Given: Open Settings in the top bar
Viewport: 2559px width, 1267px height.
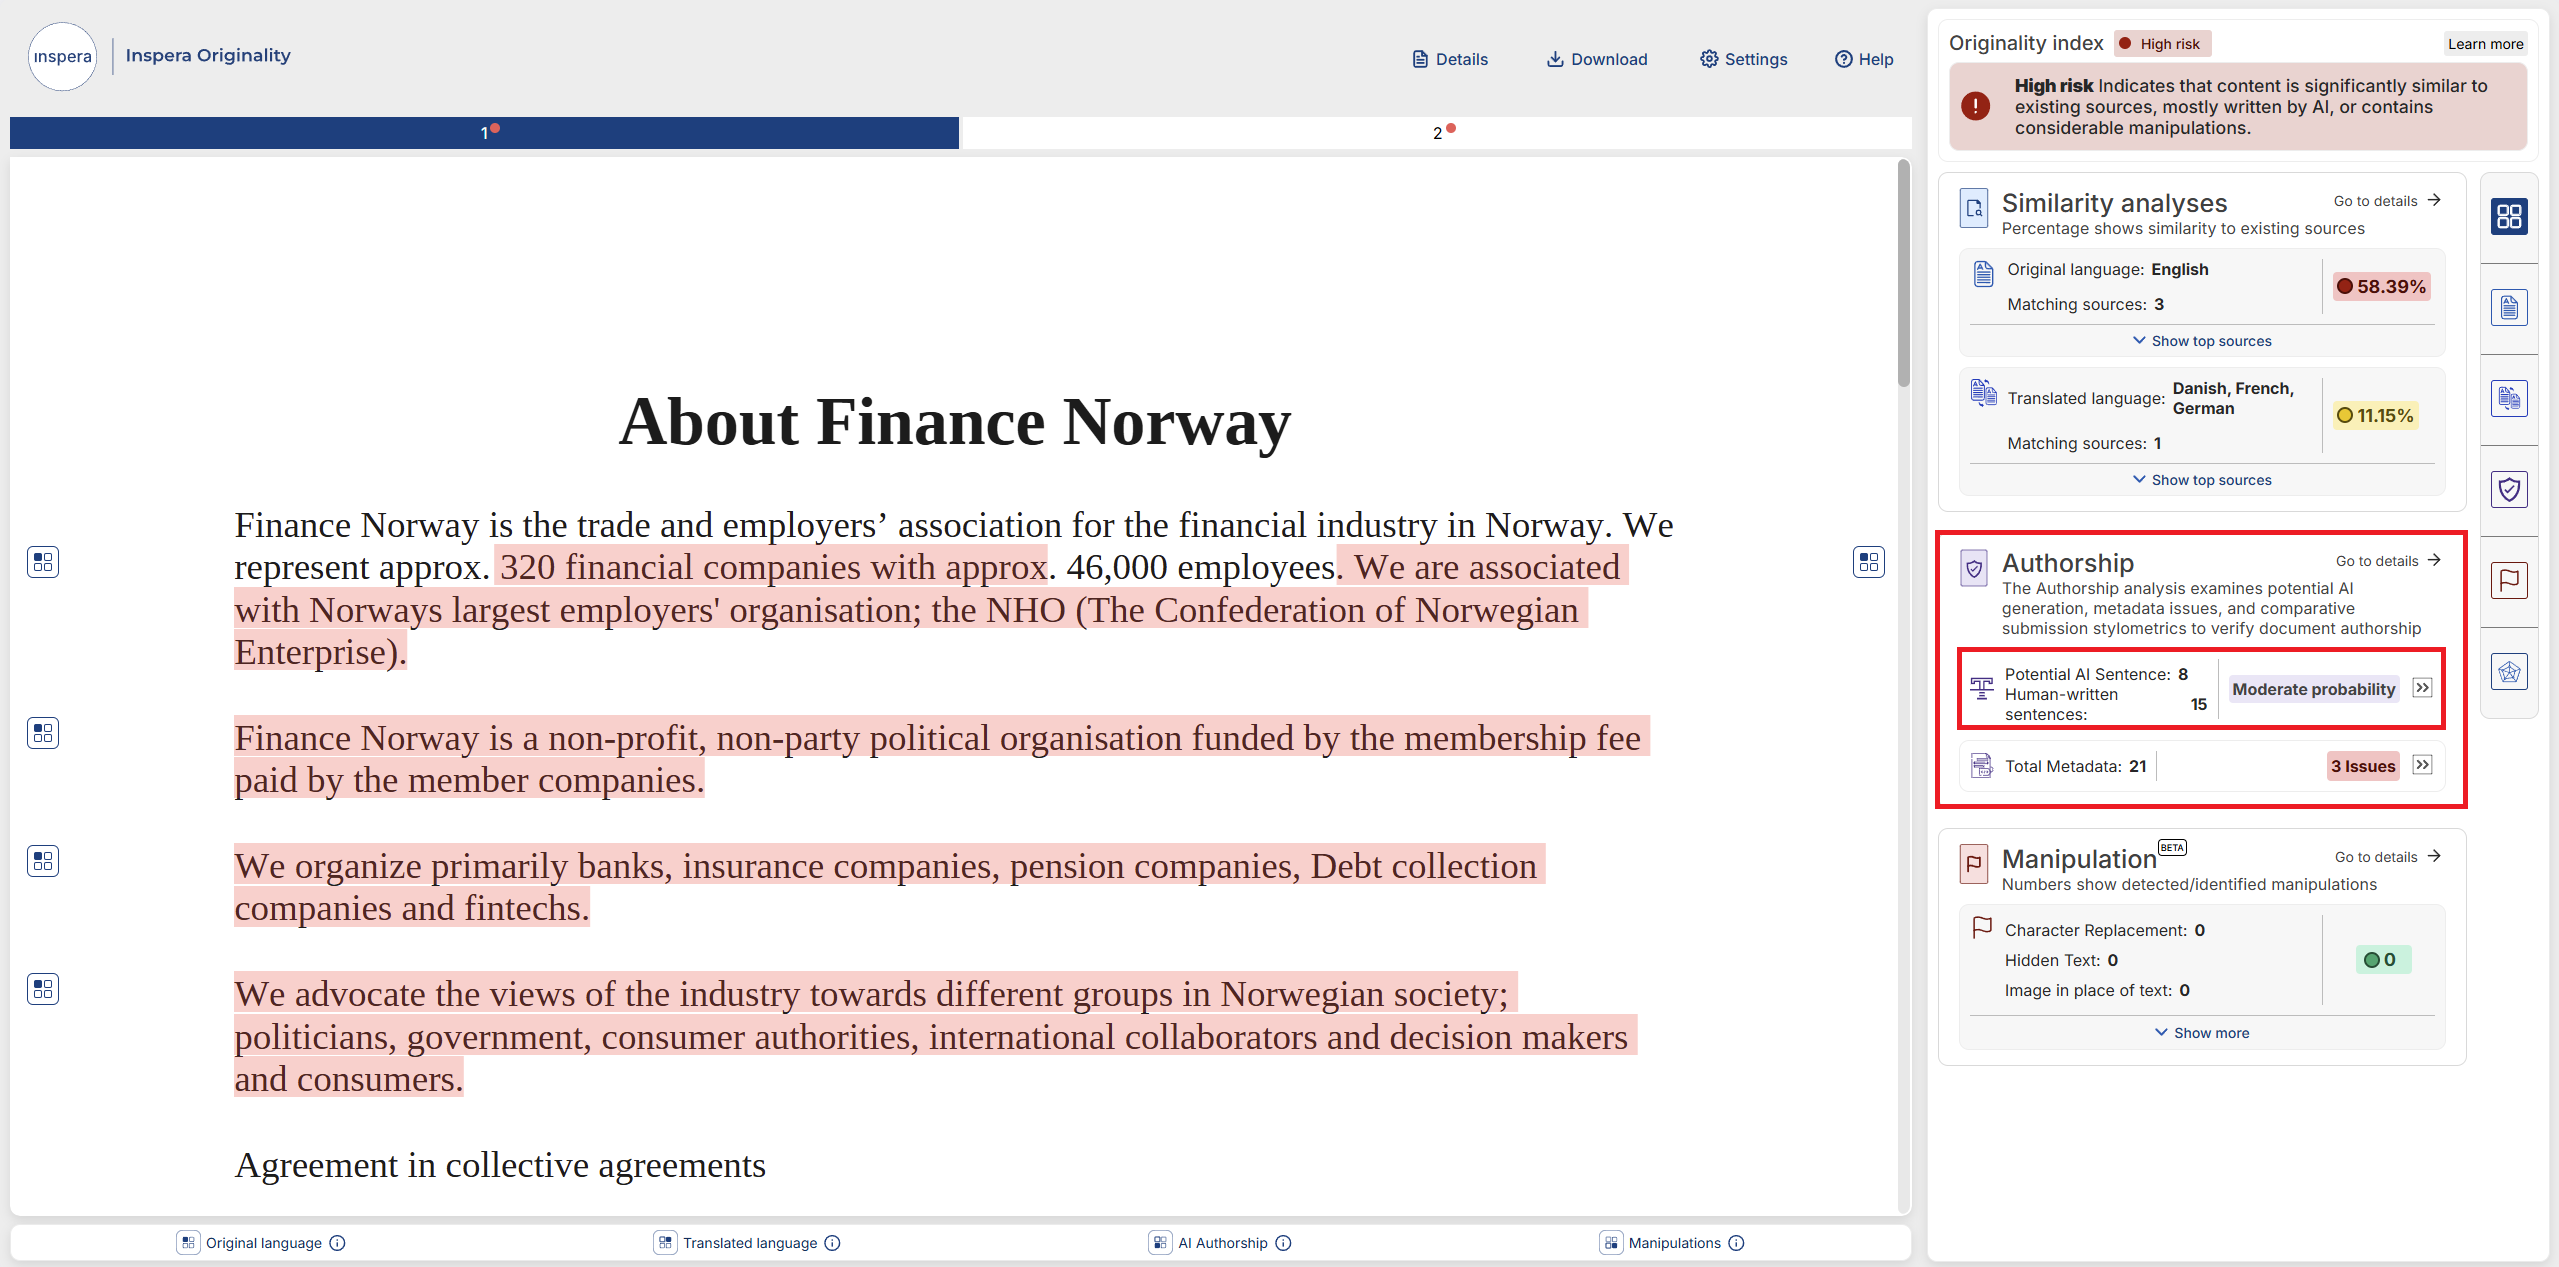Looking at the screenshot, I should click(x=1744, y=59).
